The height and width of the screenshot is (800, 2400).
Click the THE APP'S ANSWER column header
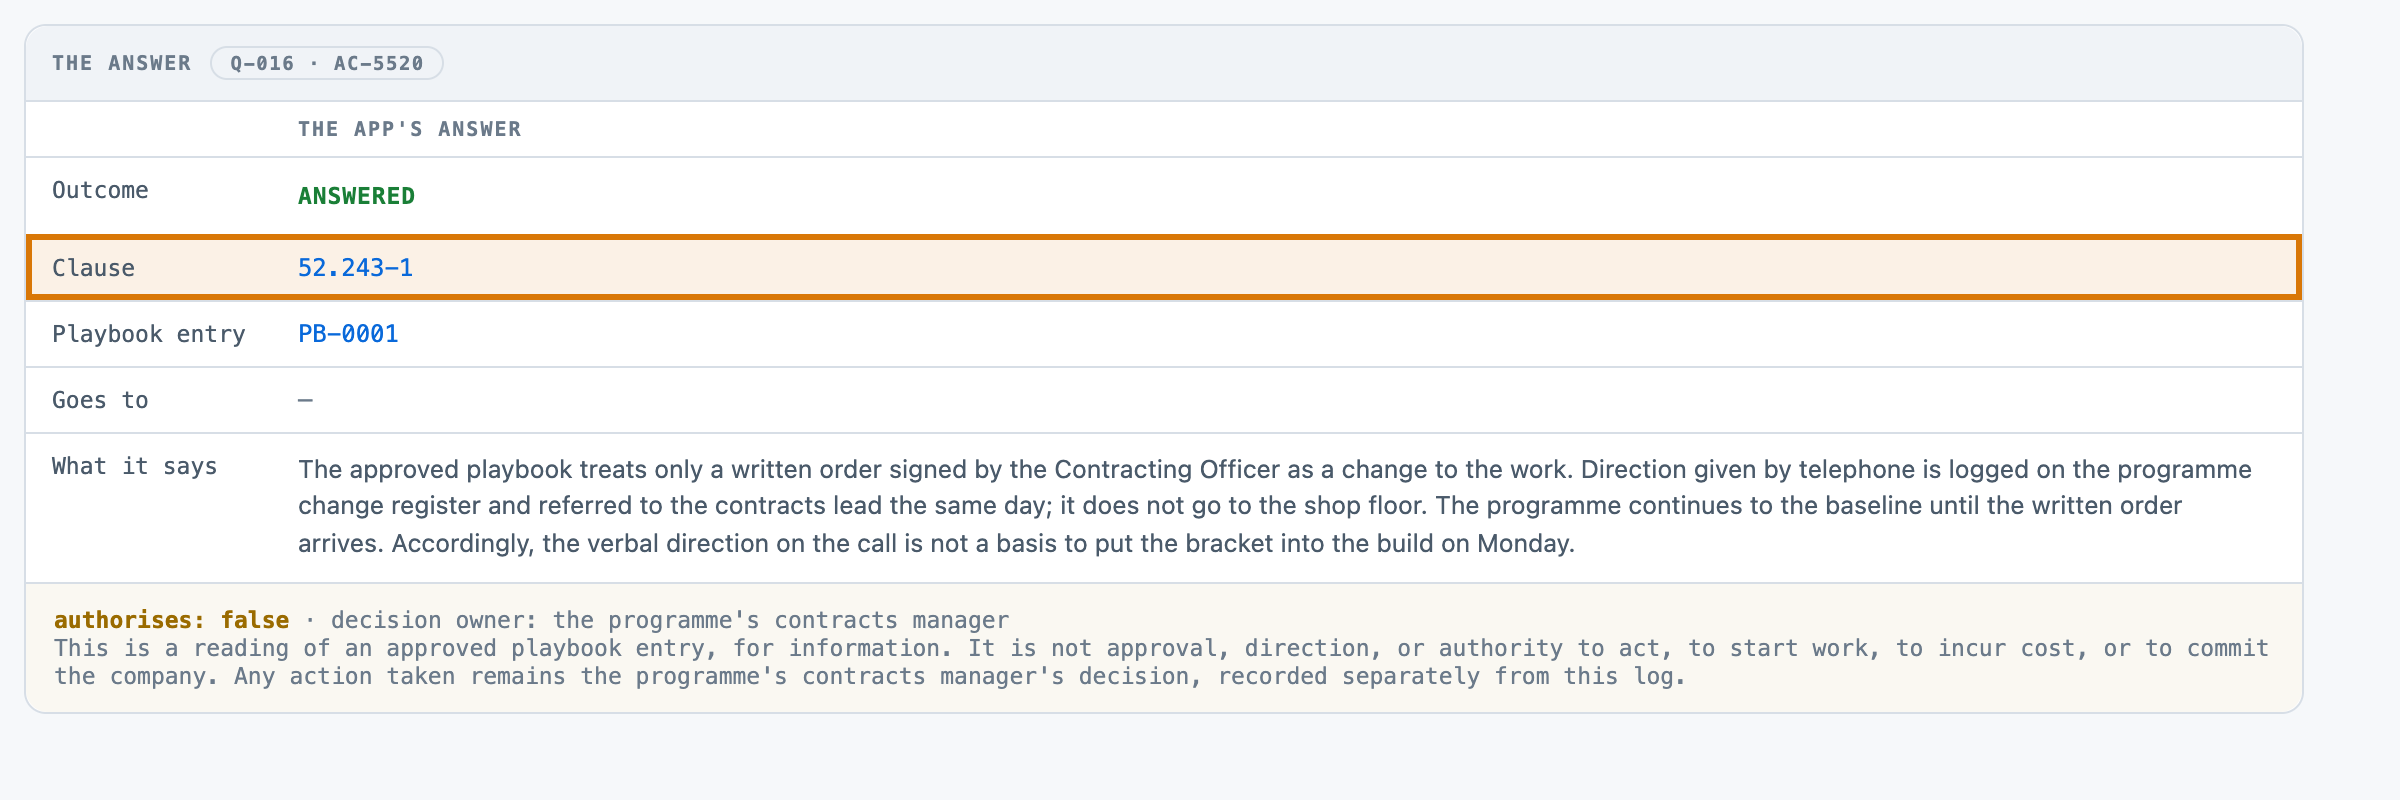(409, 129)
